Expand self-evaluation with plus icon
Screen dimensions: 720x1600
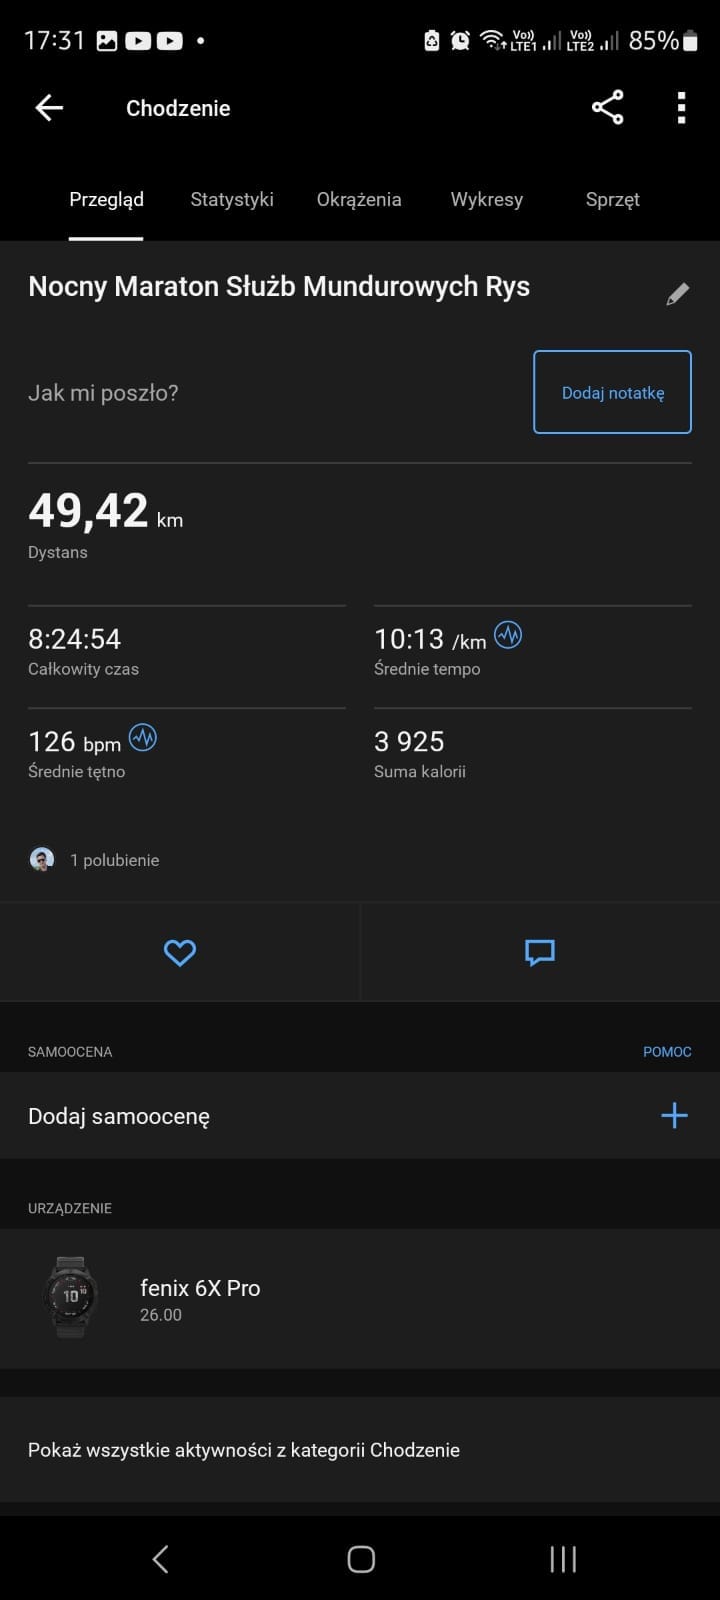coord(674,1116)
